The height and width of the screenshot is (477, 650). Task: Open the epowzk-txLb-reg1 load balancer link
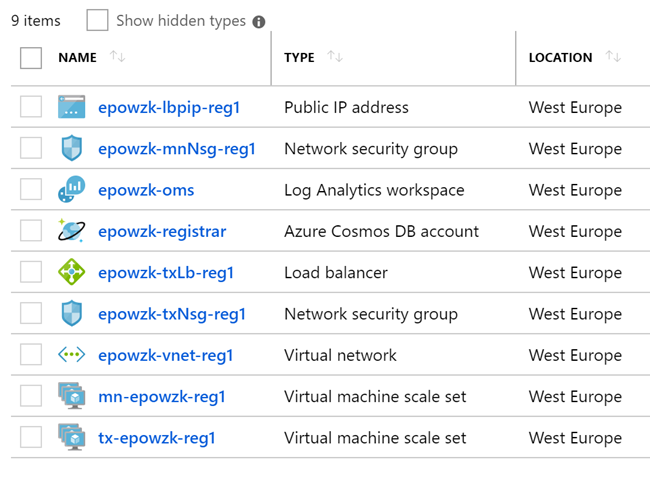point(166,273)
